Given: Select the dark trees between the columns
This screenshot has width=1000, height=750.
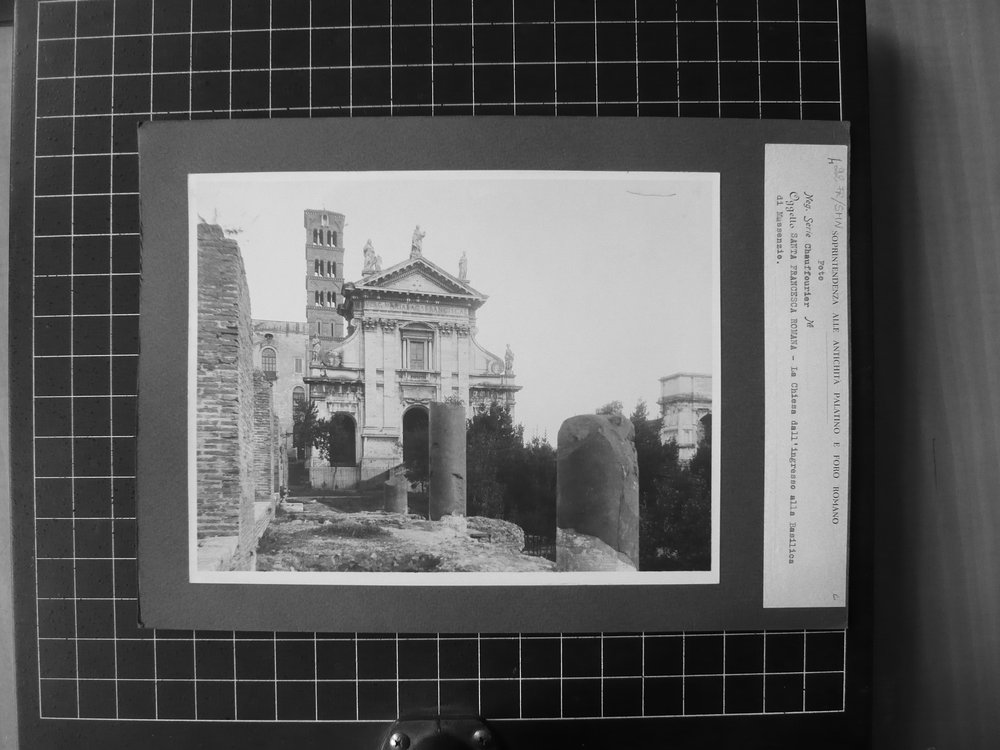Looking at the screenshot, I should (x=511, y=470).
